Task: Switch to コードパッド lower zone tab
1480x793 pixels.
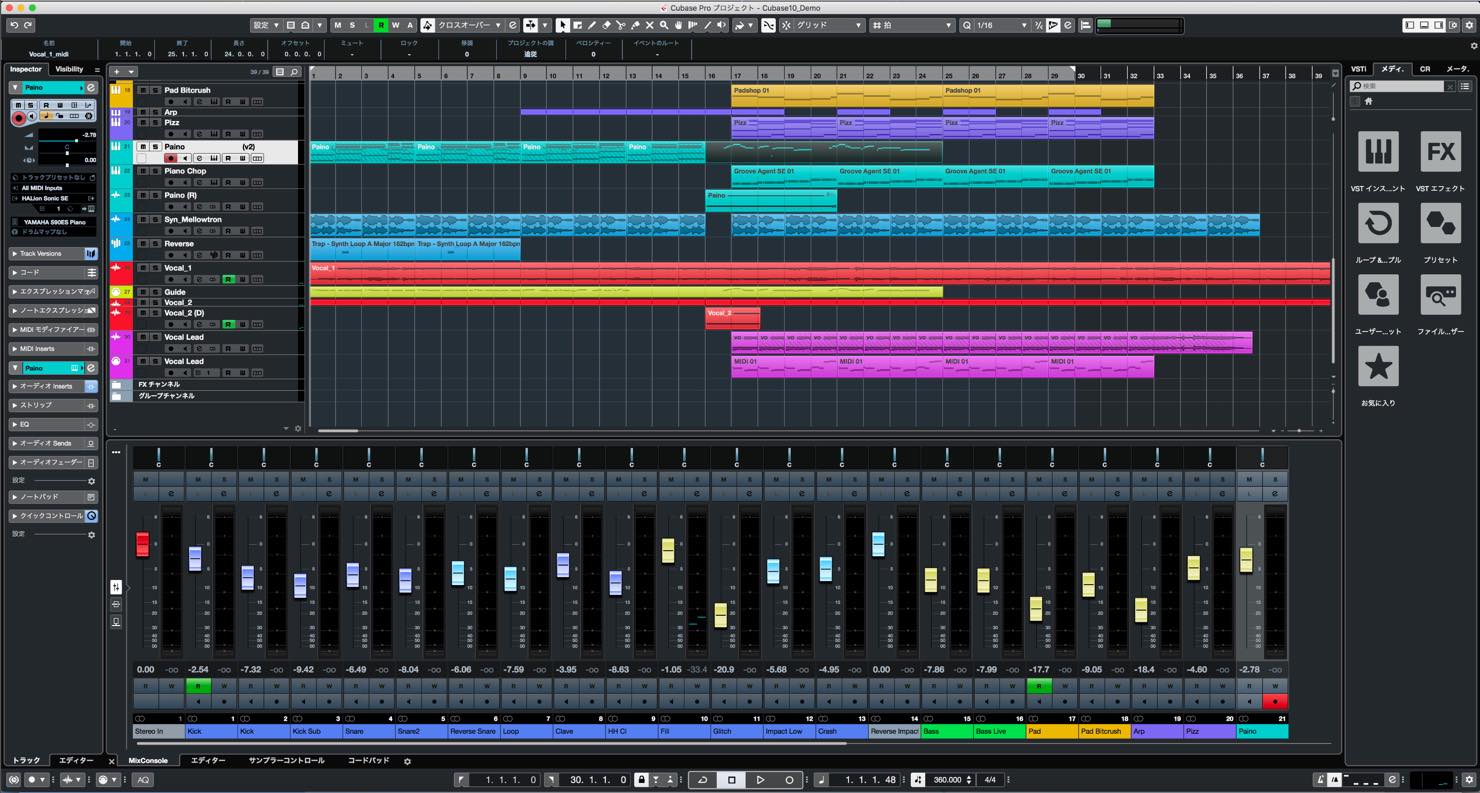Action: pos(368,761)
